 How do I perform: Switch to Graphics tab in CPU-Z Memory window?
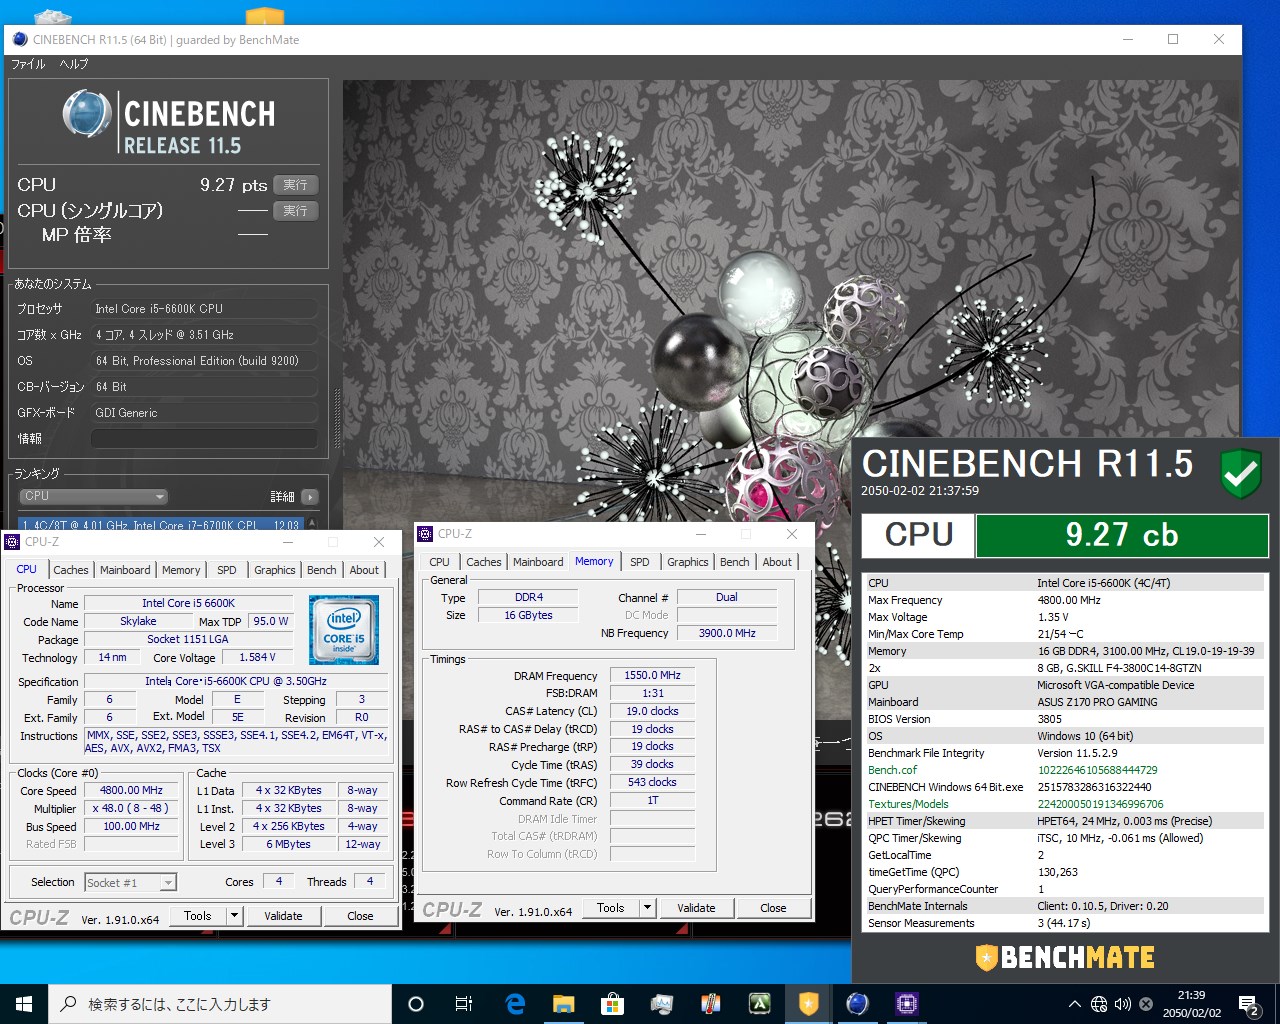tap(688, 562)
